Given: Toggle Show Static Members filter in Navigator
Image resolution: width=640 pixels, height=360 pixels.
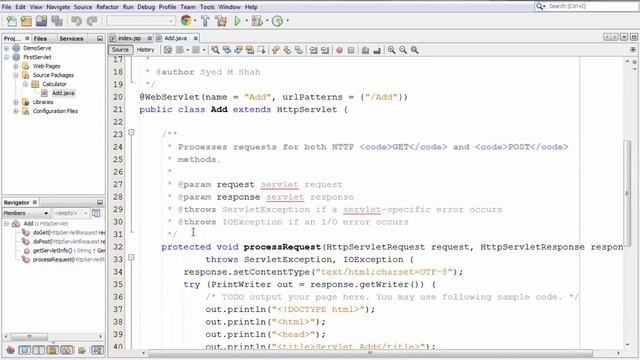Looking at the screenshot, I should click(38, 350).
